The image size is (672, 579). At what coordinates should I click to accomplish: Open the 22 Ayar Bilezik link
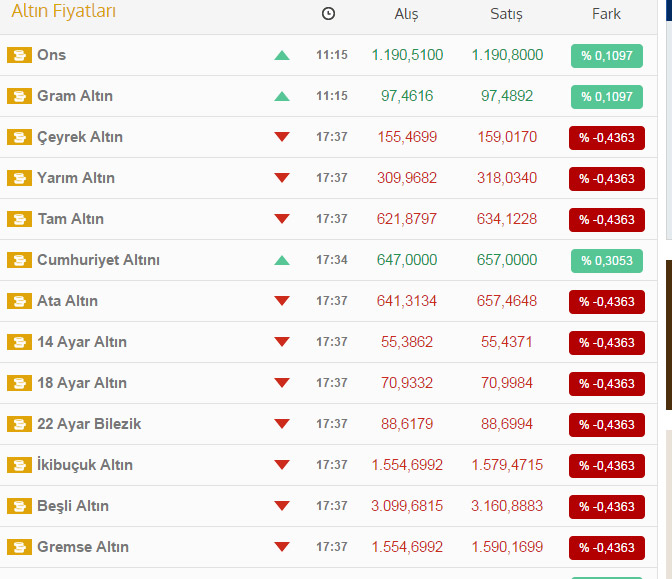89,424
